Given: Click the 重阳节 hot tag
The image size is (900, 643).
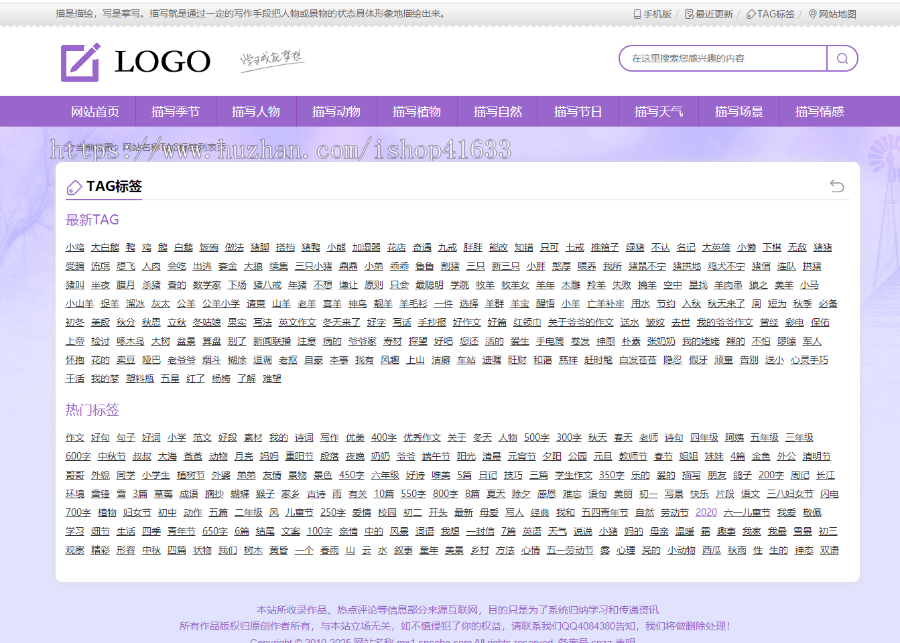Looking at the screenshot, I should pyautogui.click(x=300, y=456).
